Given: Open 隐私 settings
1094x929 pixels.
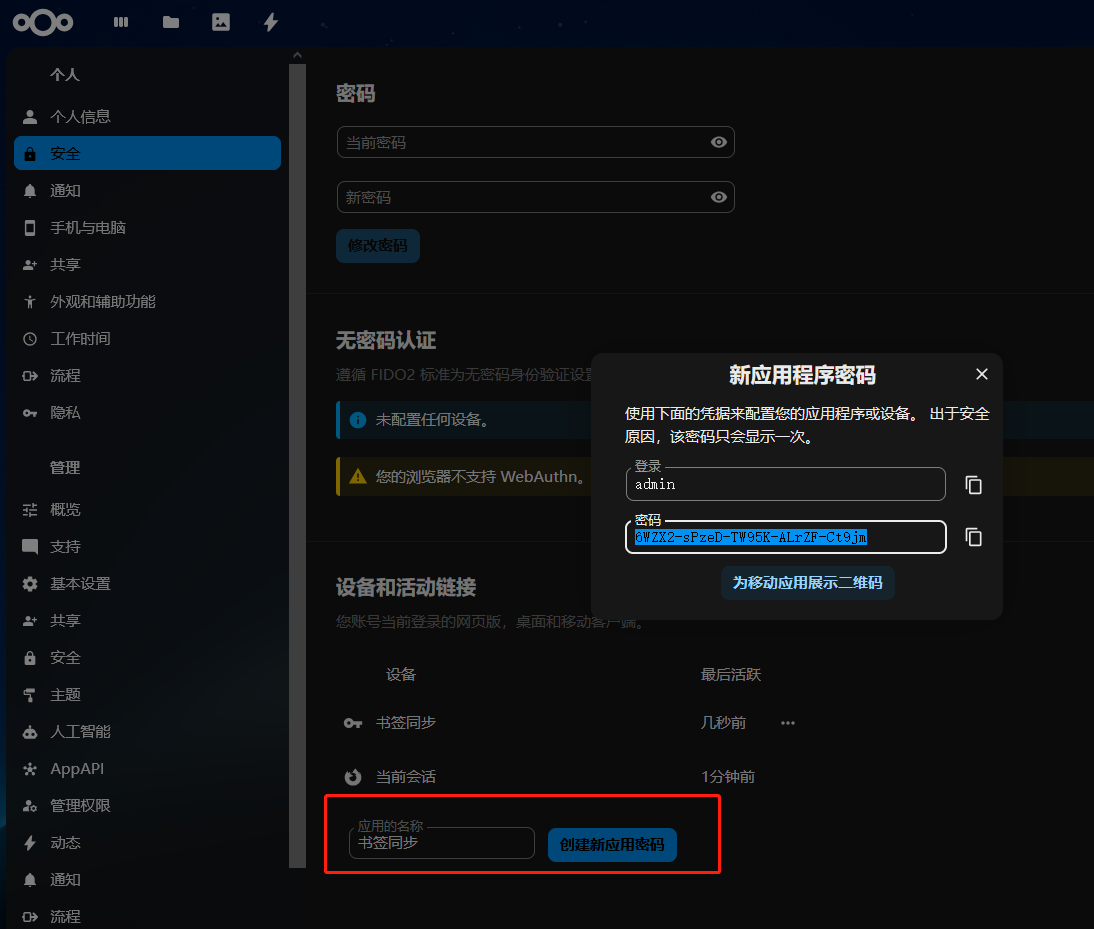Looking at the screenshot, I should point(147,412).
